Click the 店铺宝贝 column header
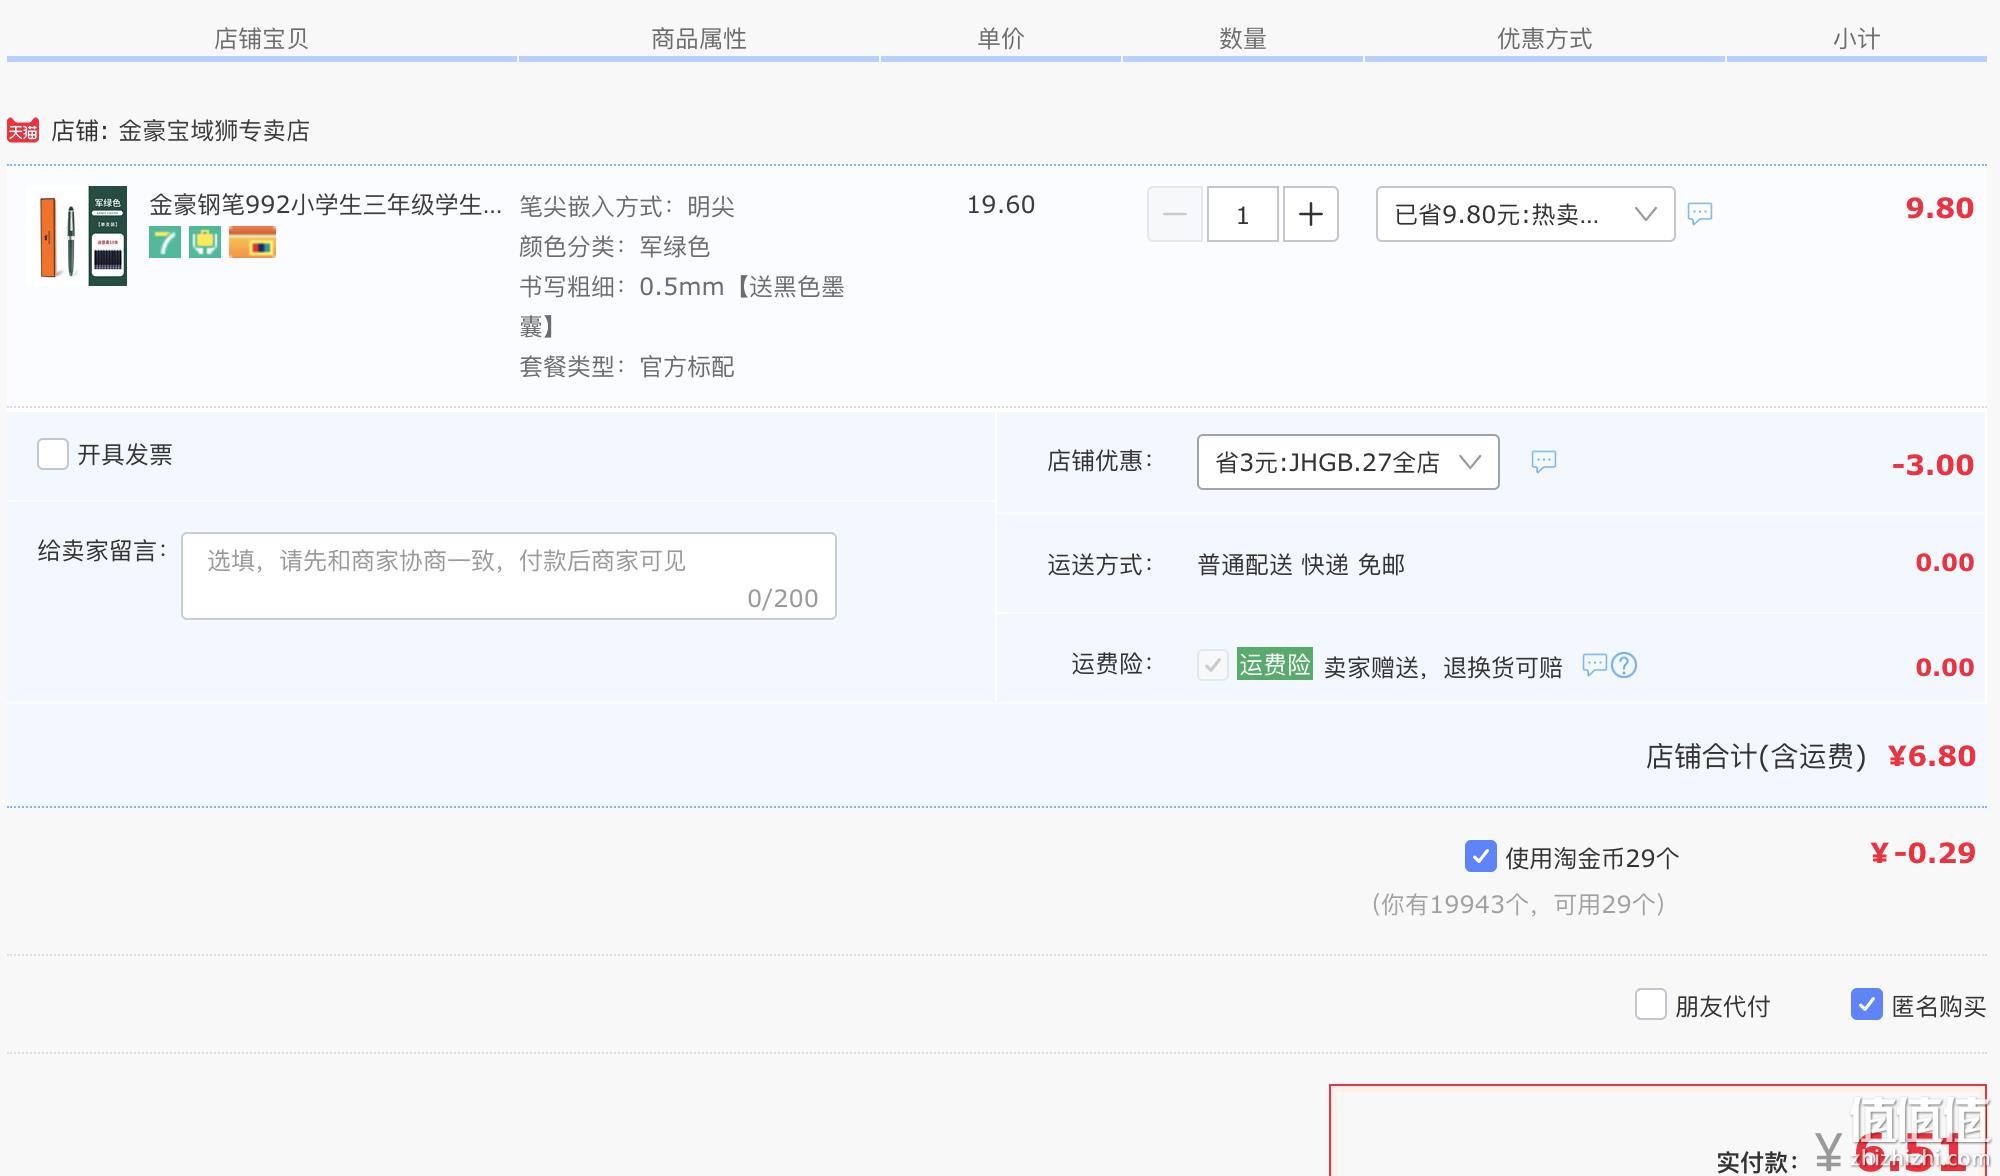Image resolution: width=2000 pixels, height=1176 pixels. pos(262,39)
